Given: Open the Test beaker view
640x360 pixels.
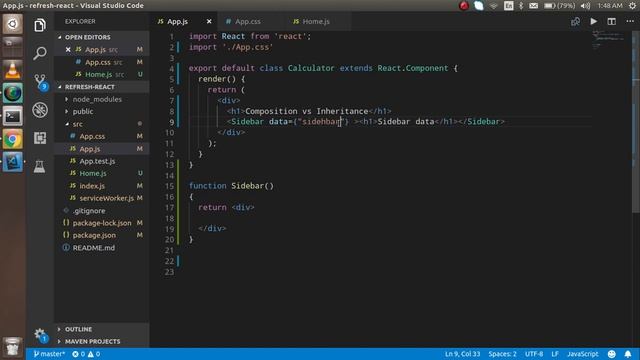Looking at the screenshot, I should coord(40,166).
